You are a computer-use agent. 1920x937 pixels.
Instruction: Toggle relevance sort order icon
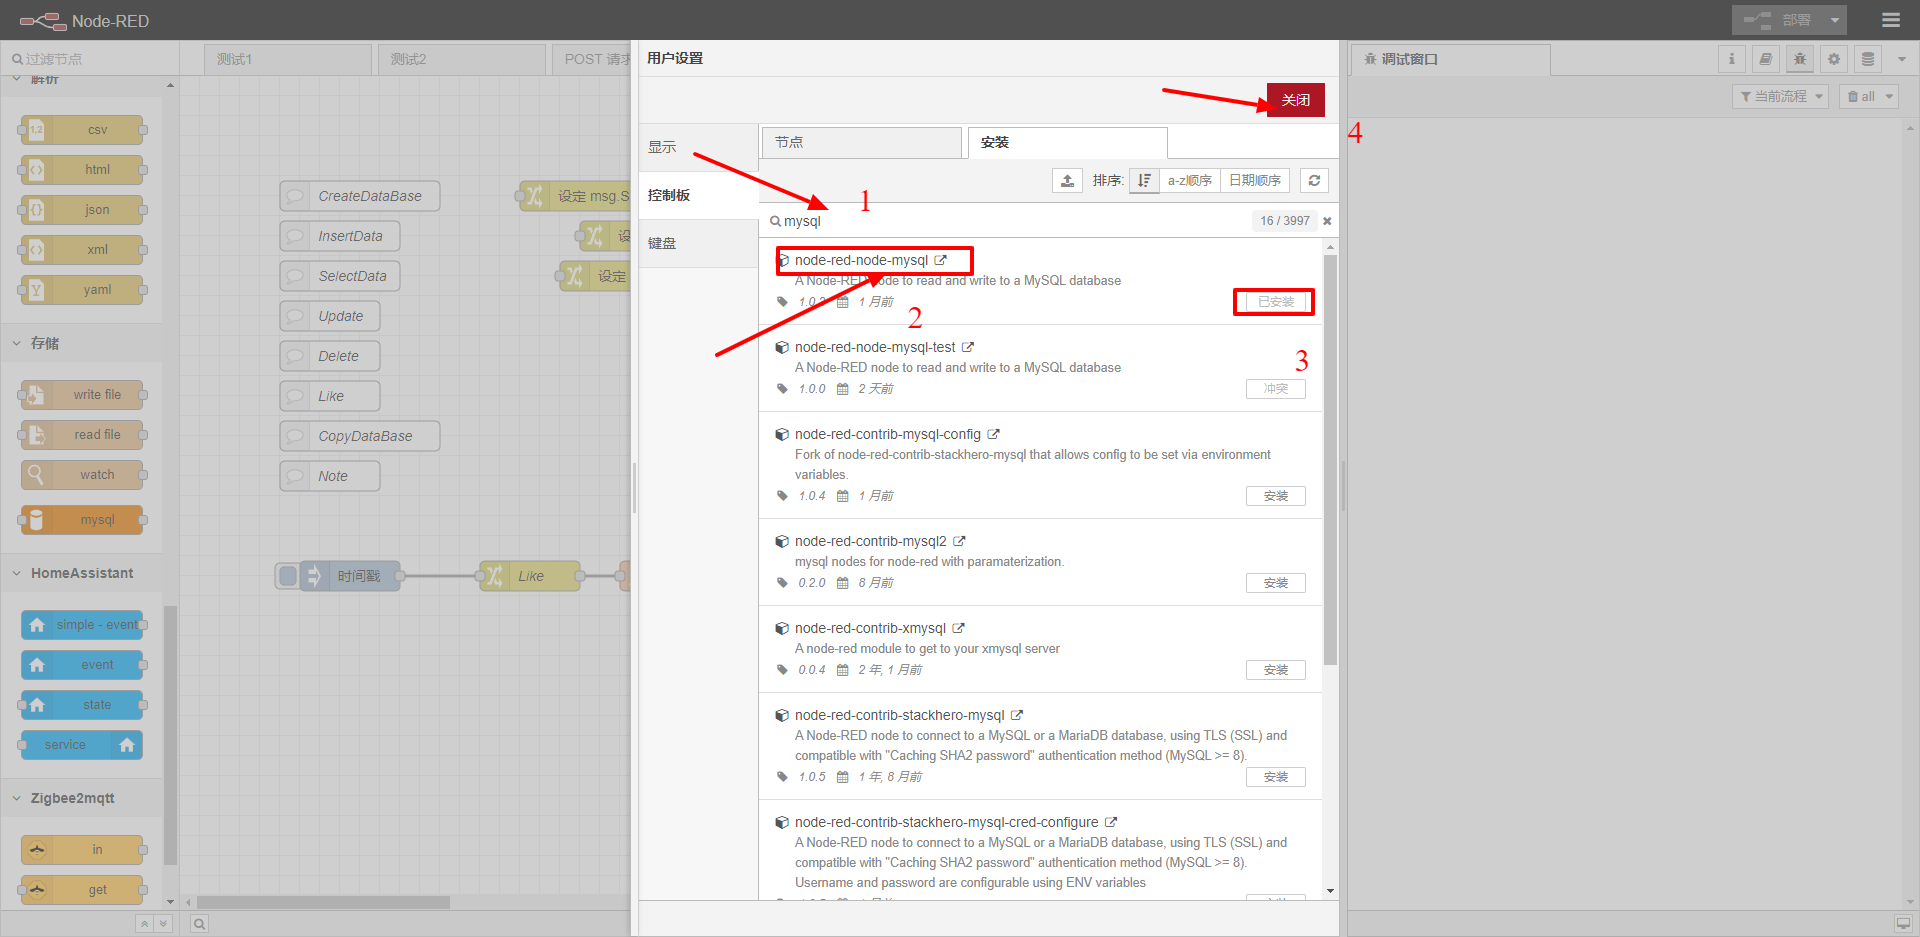[x=1144, y=180]
